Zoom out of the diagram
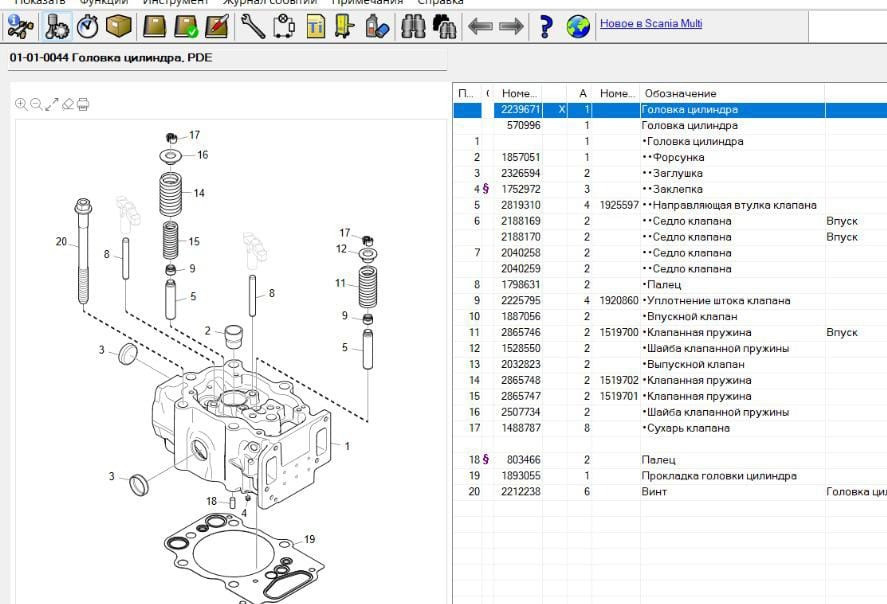The image size is (887, 604). point(36,104)
